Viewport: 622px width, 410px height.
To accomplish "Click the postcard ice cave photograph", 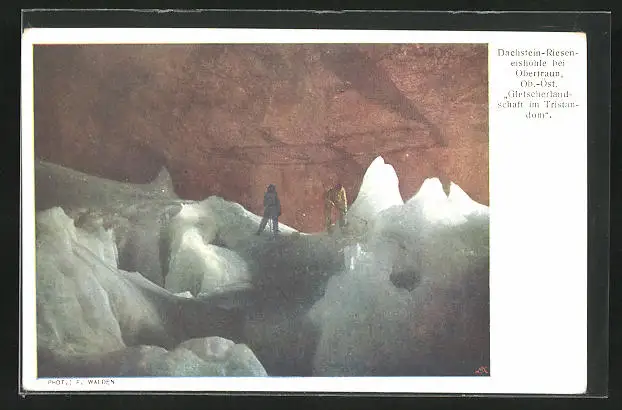I will click(261, 210).
